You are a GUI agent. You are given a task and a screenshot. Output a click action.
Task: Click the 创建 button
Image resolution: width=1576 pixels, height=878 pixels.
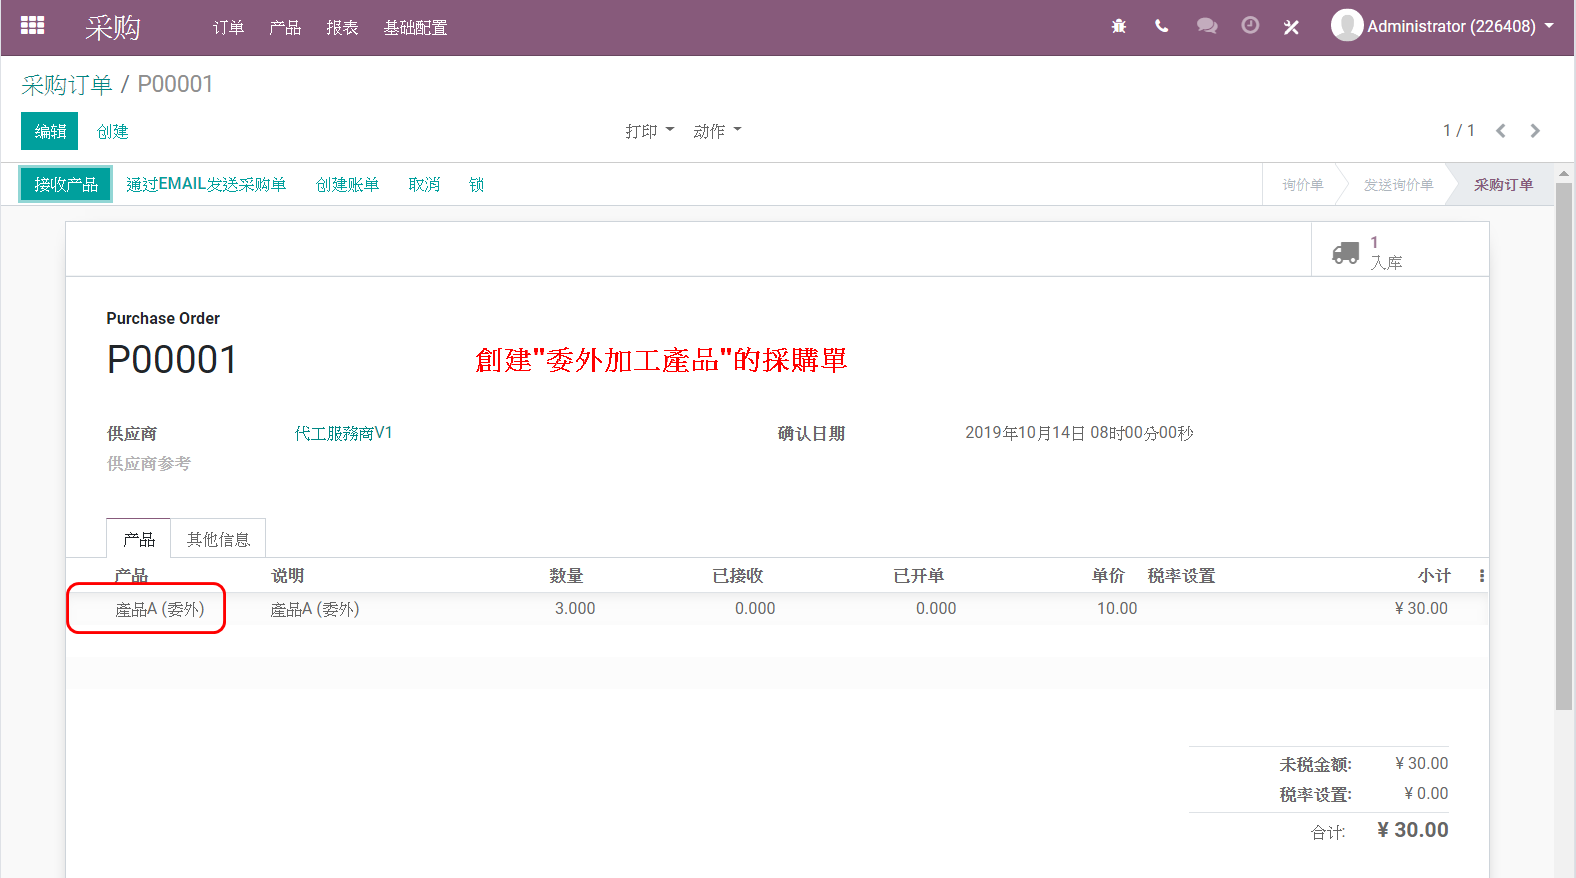(x=113, y=131)
